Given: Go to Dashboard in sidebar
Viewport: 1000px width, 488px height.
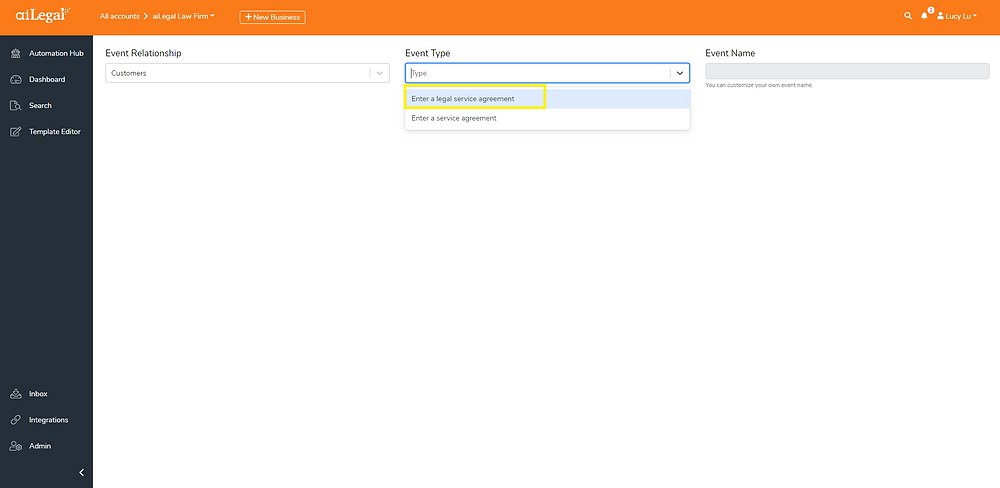Looking at the screenshot, I should coord(47,80).
